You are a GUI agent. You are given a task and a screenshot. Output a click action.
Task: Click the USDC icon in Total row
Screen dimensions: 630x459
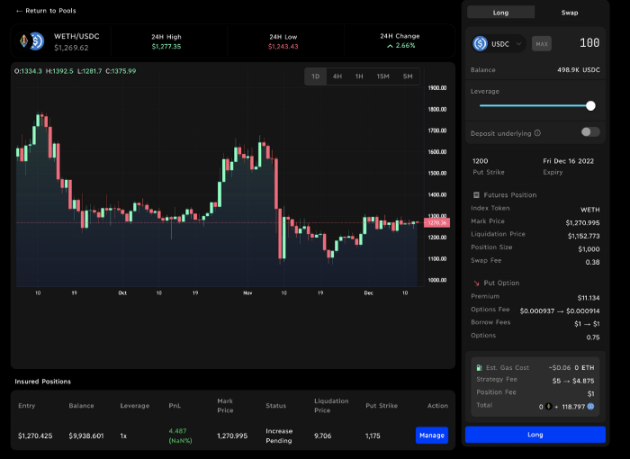[591, 406]
